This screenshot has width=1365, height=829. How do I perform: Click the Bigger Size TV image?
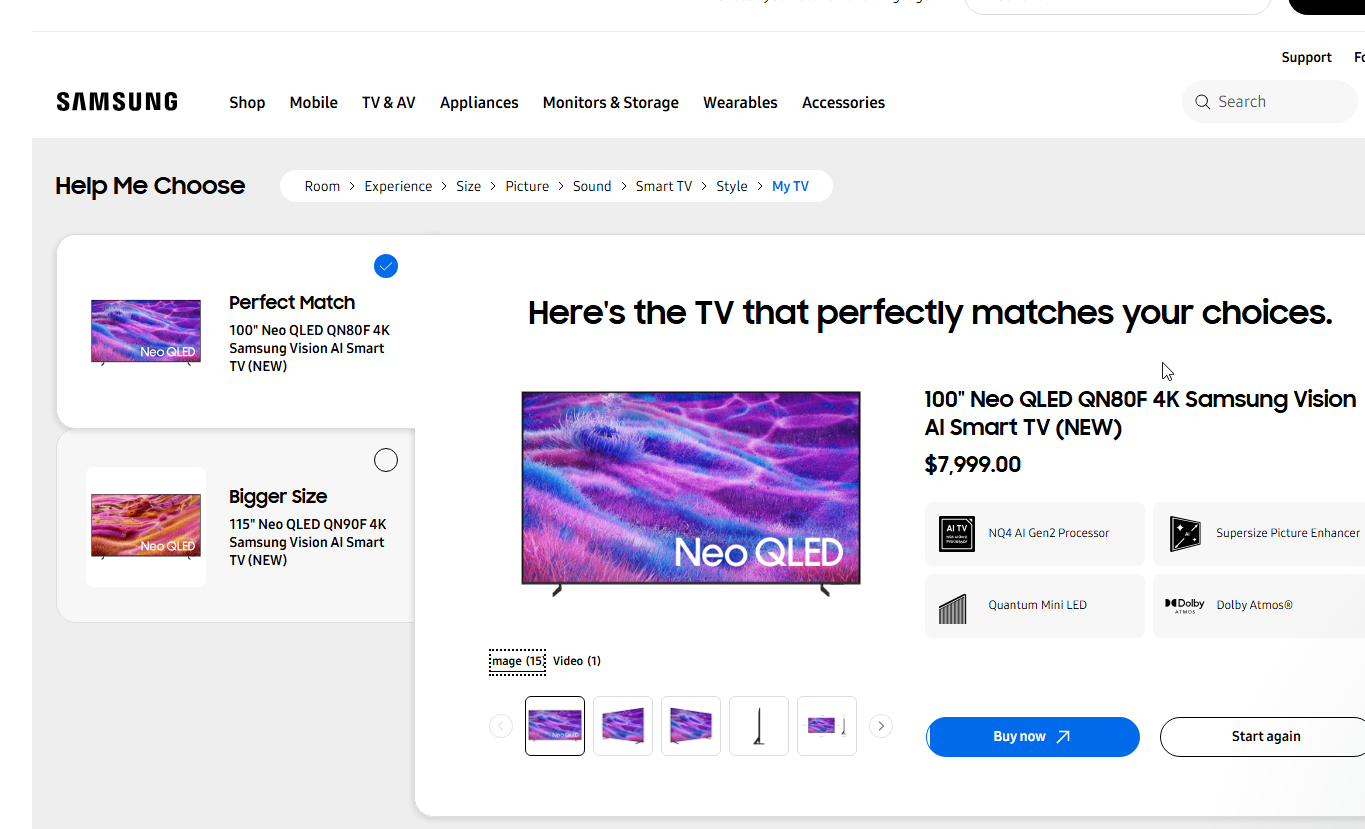[146, 526]
